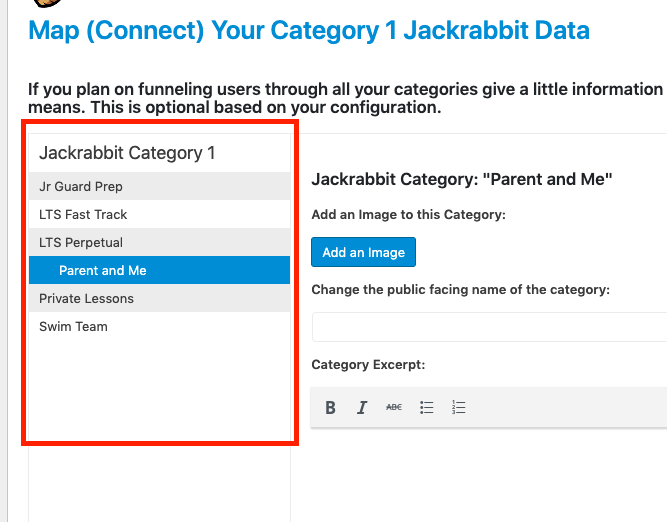Insert a bulleted list in excerpt
Image resolution: width=667 pixels, height=522 pixels.
click(427, 407)
